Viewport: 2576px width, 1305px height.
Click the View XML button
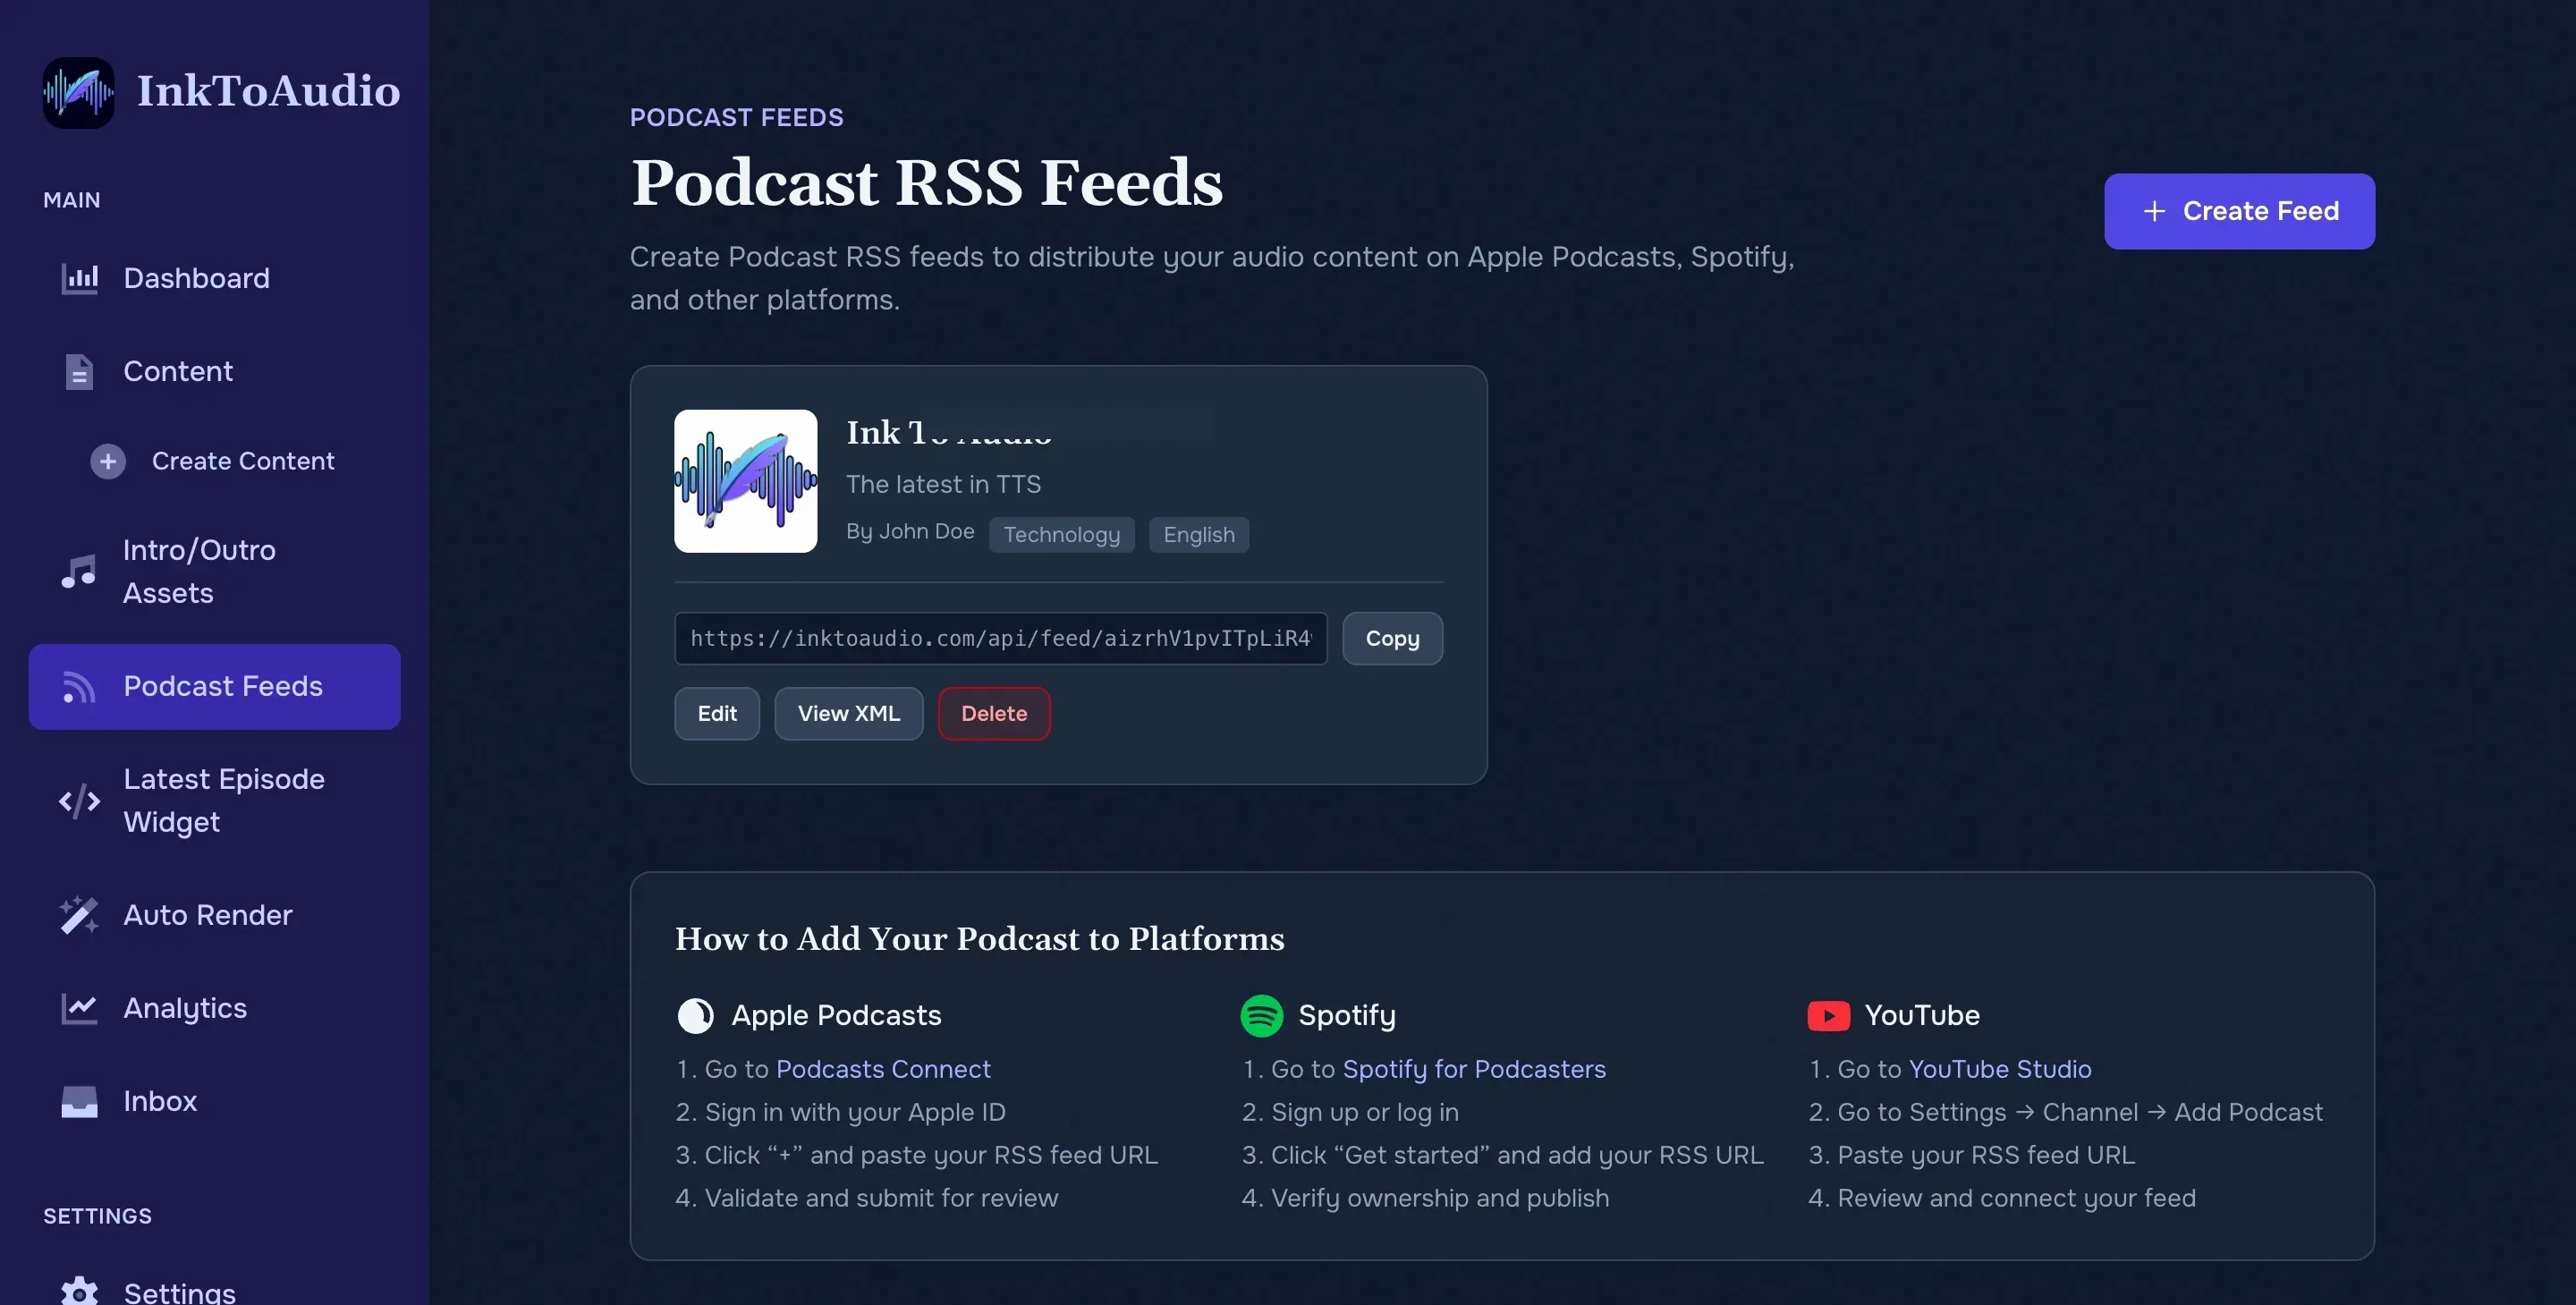click(x=848, y=713)
